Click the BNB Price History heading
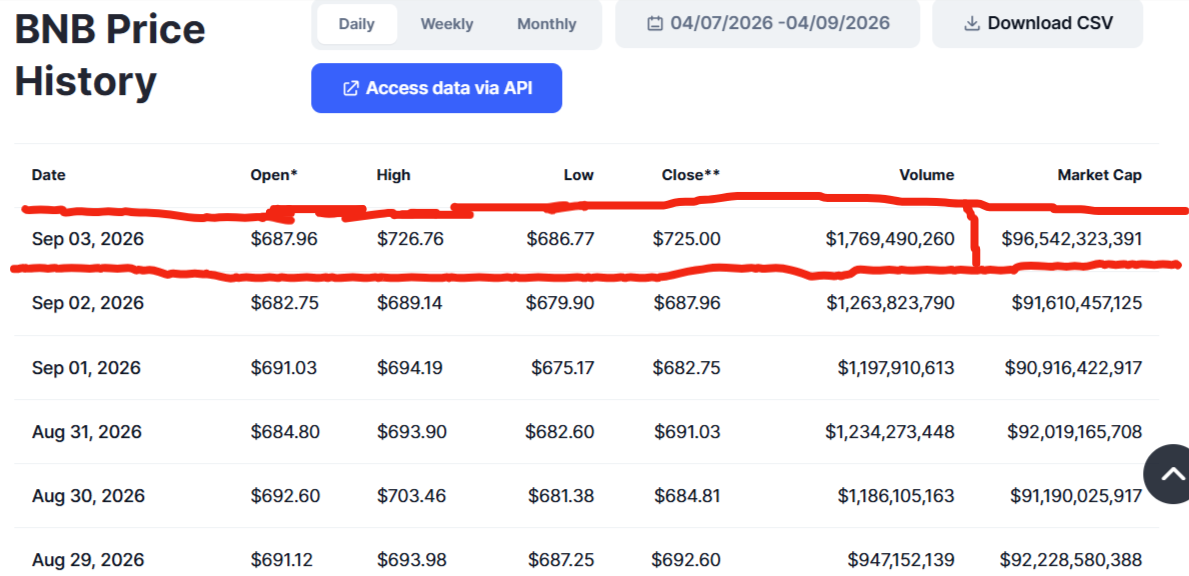This screenshot has width=1189, height=576. pyautogui.click(x=110, y=55)
